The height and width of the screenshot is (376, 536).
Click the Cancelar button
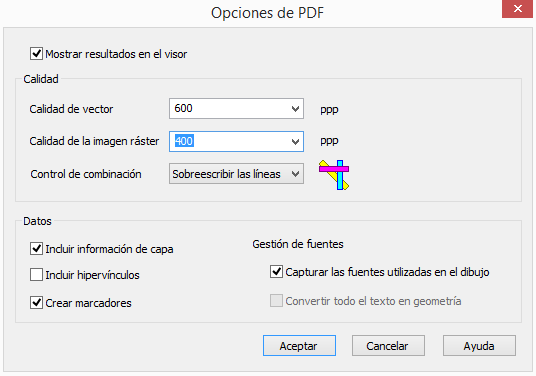388,346
